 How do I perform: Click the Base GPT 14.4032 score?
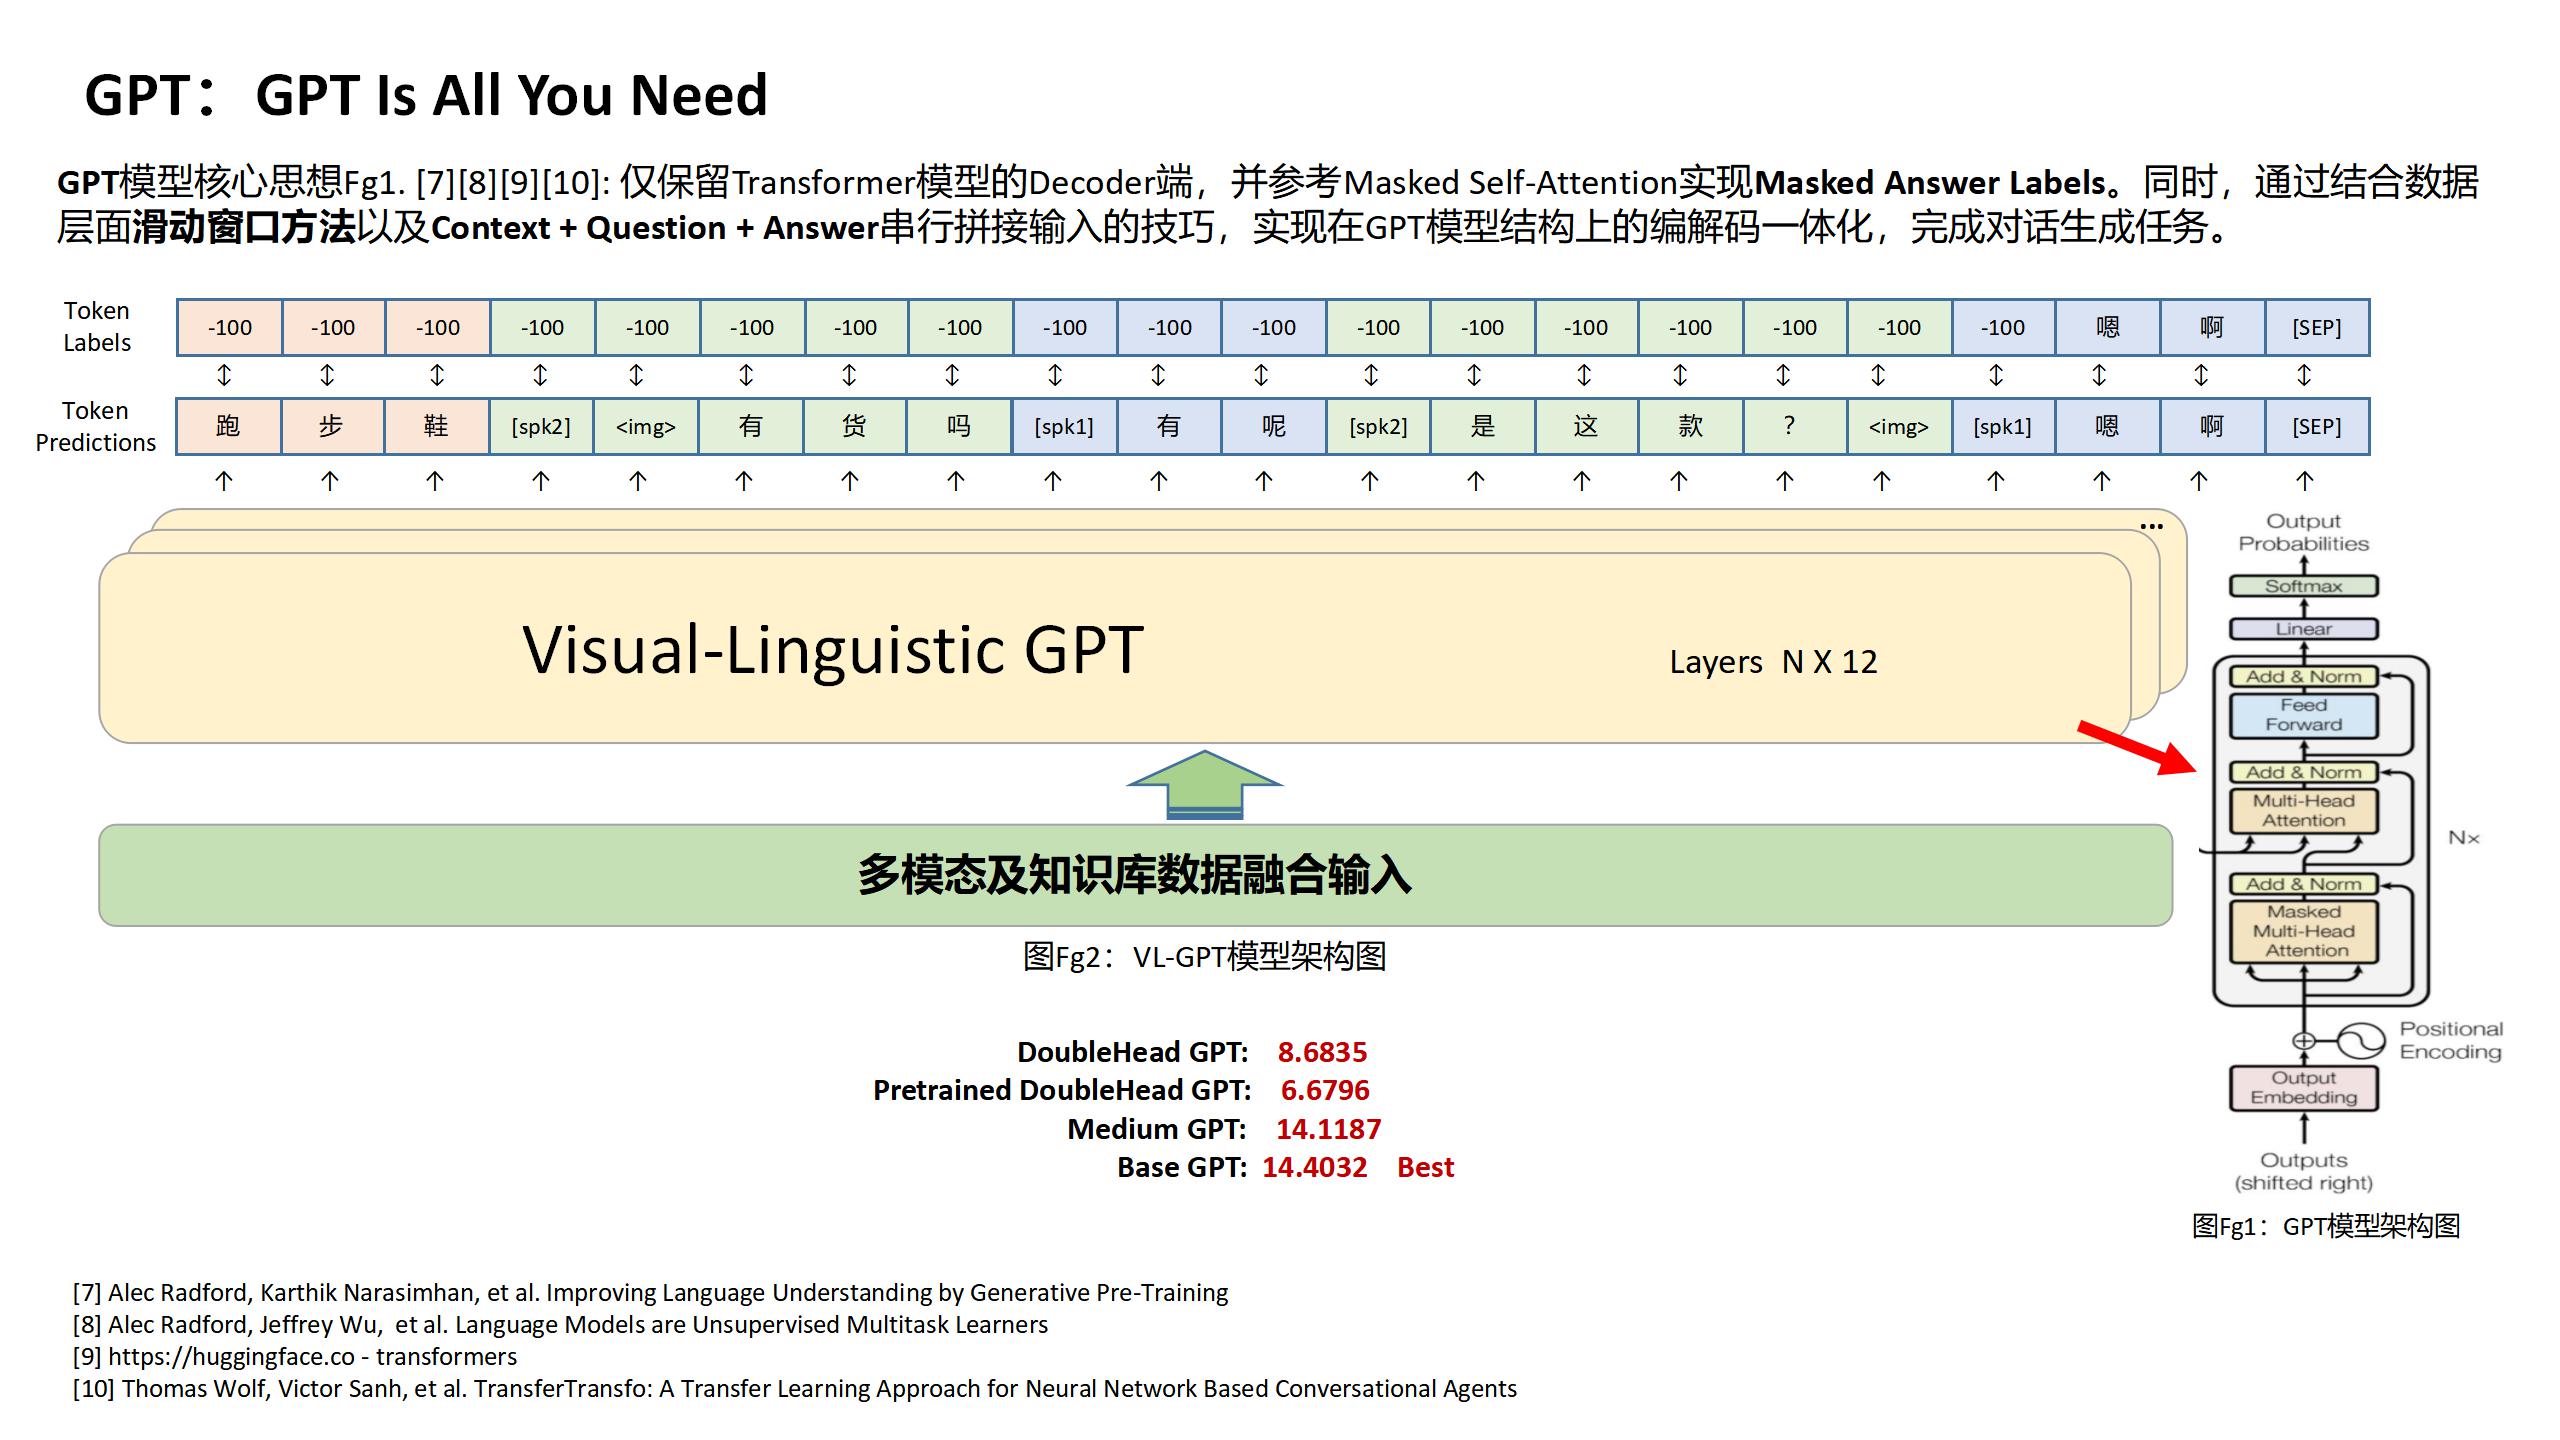click(1313, 1167)
